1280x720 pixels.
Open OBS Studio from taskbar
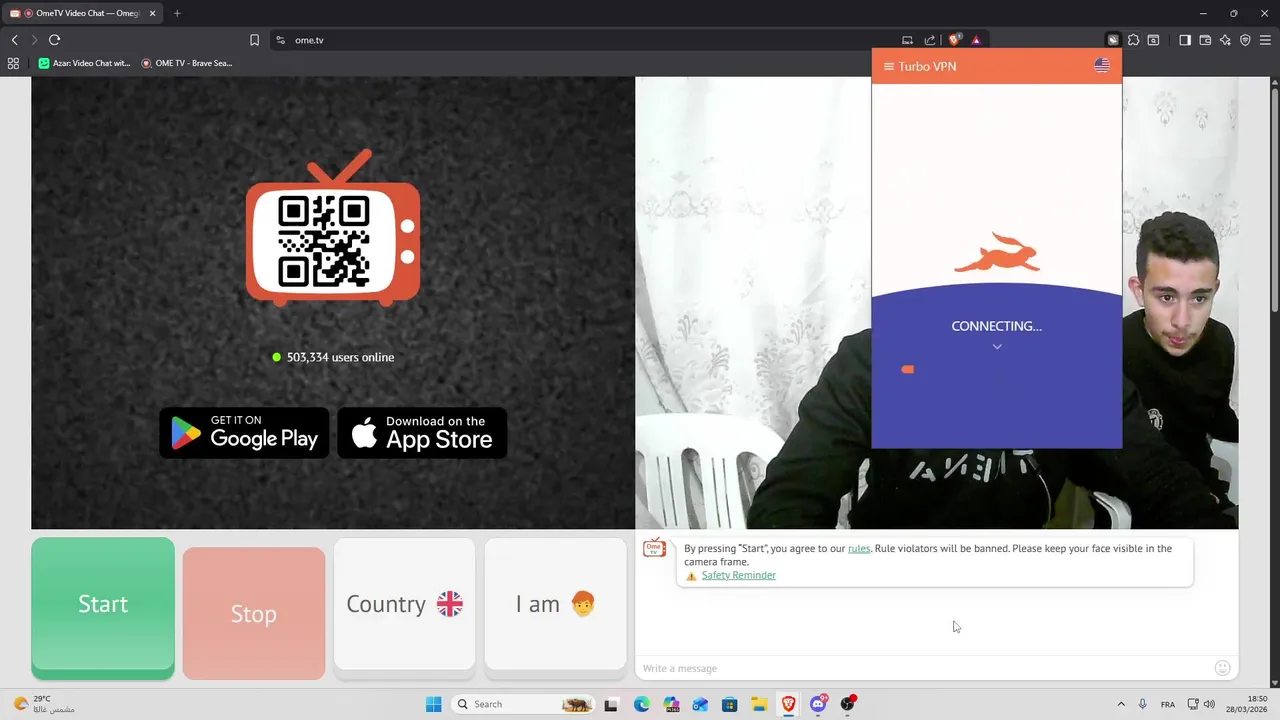tap(848, 704)
